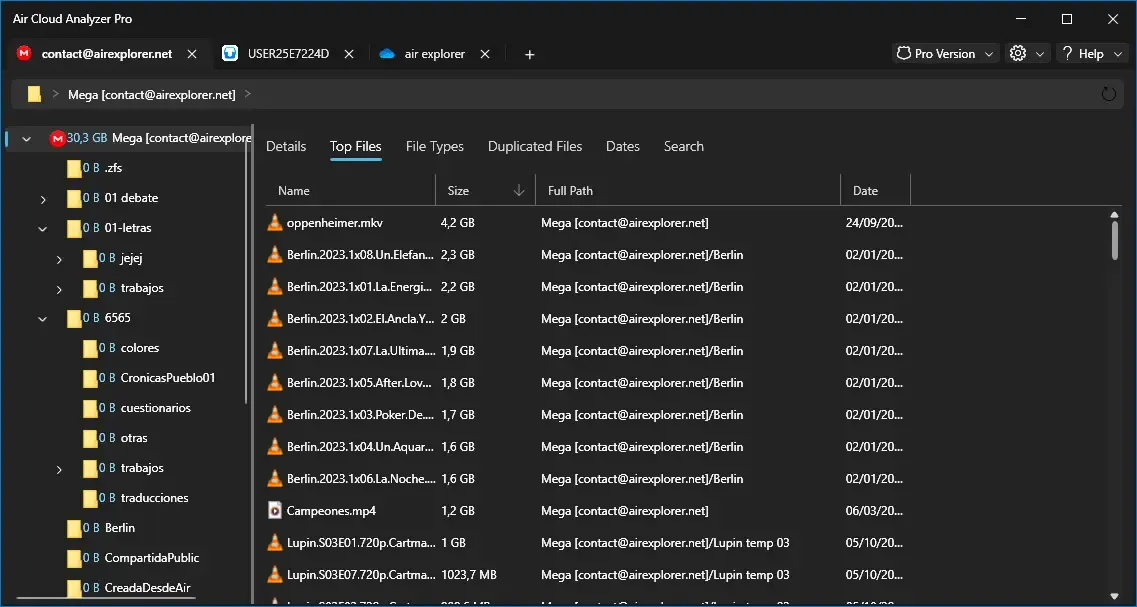Screen dimensions: 1137x607
Task: Click VLC icon for Berlin.2023.1x08 file
Action: click(275, 255)
